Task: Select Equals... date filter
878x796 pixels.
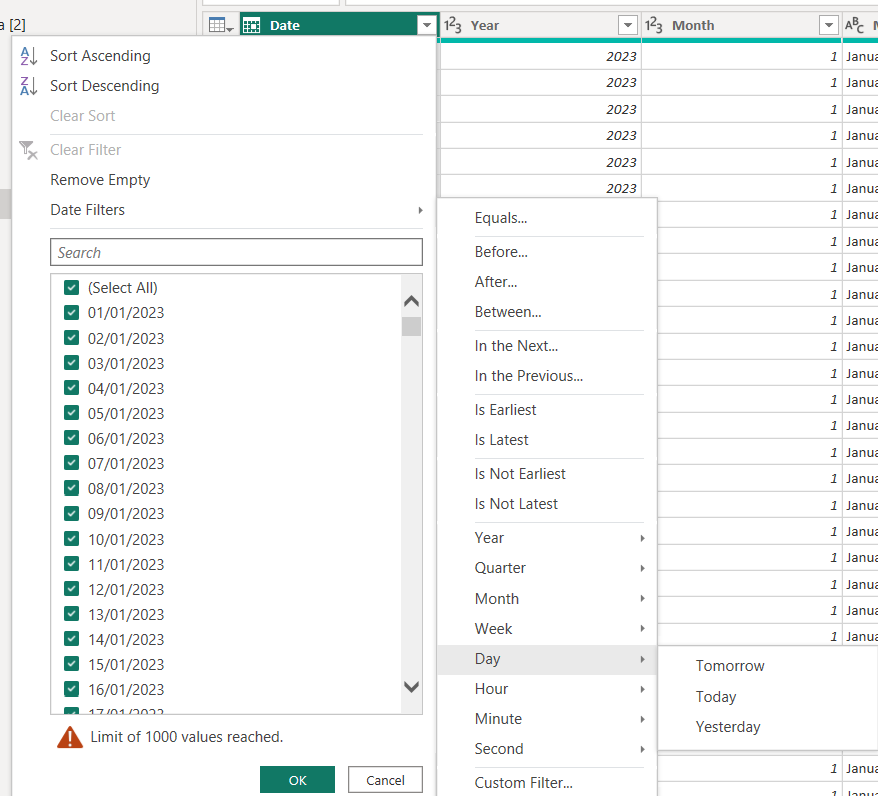Action: tap(501, 218)
